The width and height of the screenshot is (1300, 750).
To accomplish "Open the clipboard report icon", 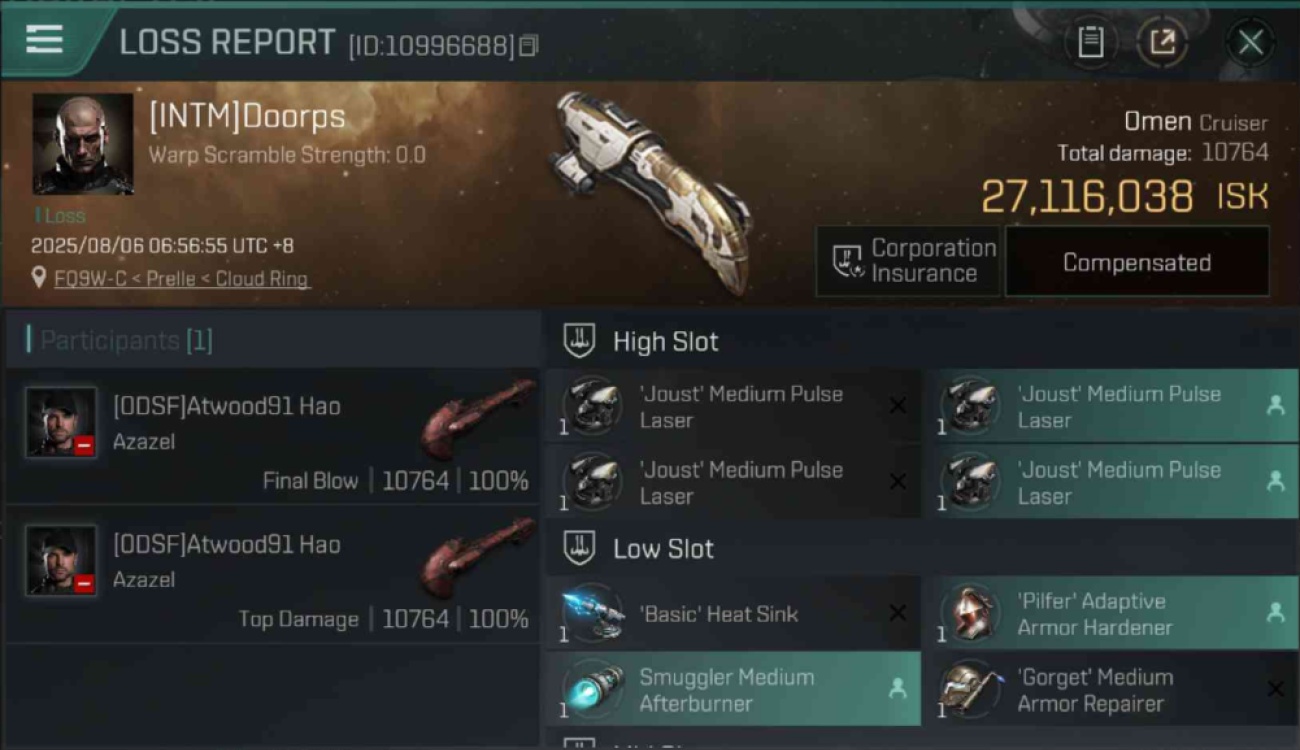I will click(x=1090, y=42).
